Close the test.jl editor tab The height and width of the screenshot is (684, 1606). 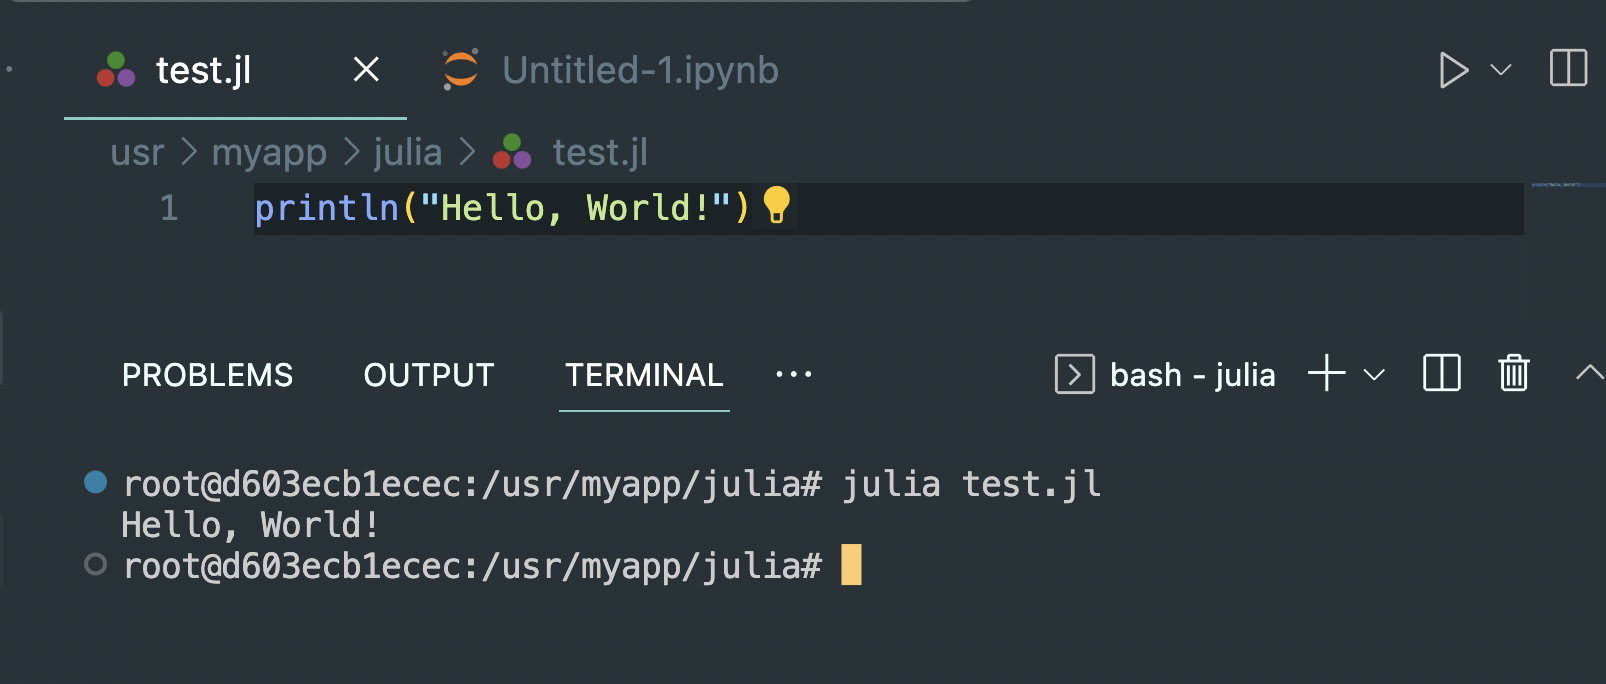click(x=366, y=70)
